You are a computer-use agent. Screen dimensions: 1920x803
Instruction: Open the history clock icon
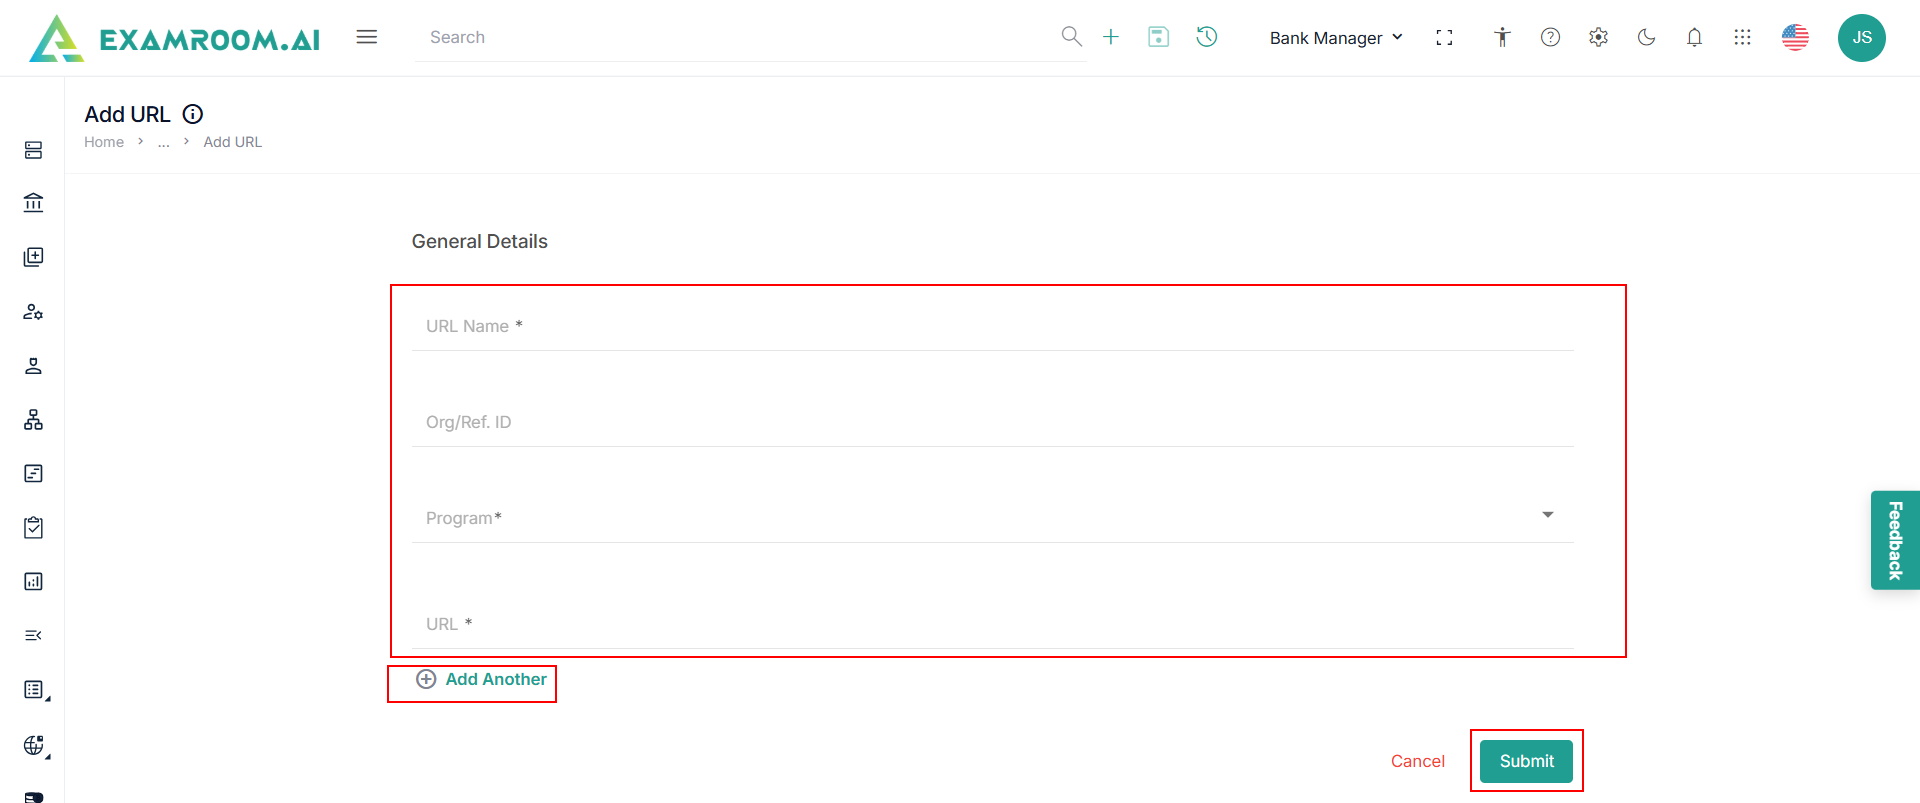pyautogui.click(x=1207, y=37)
